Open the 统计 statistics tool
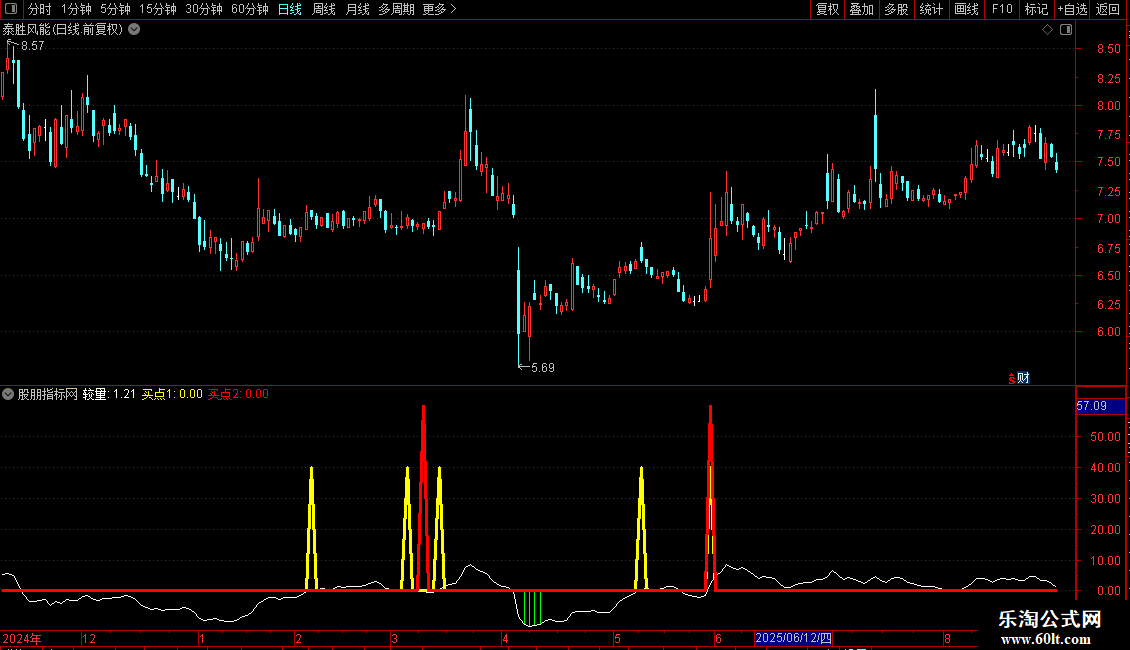This screenshot has height=650, width=1130. pos(931,9)
